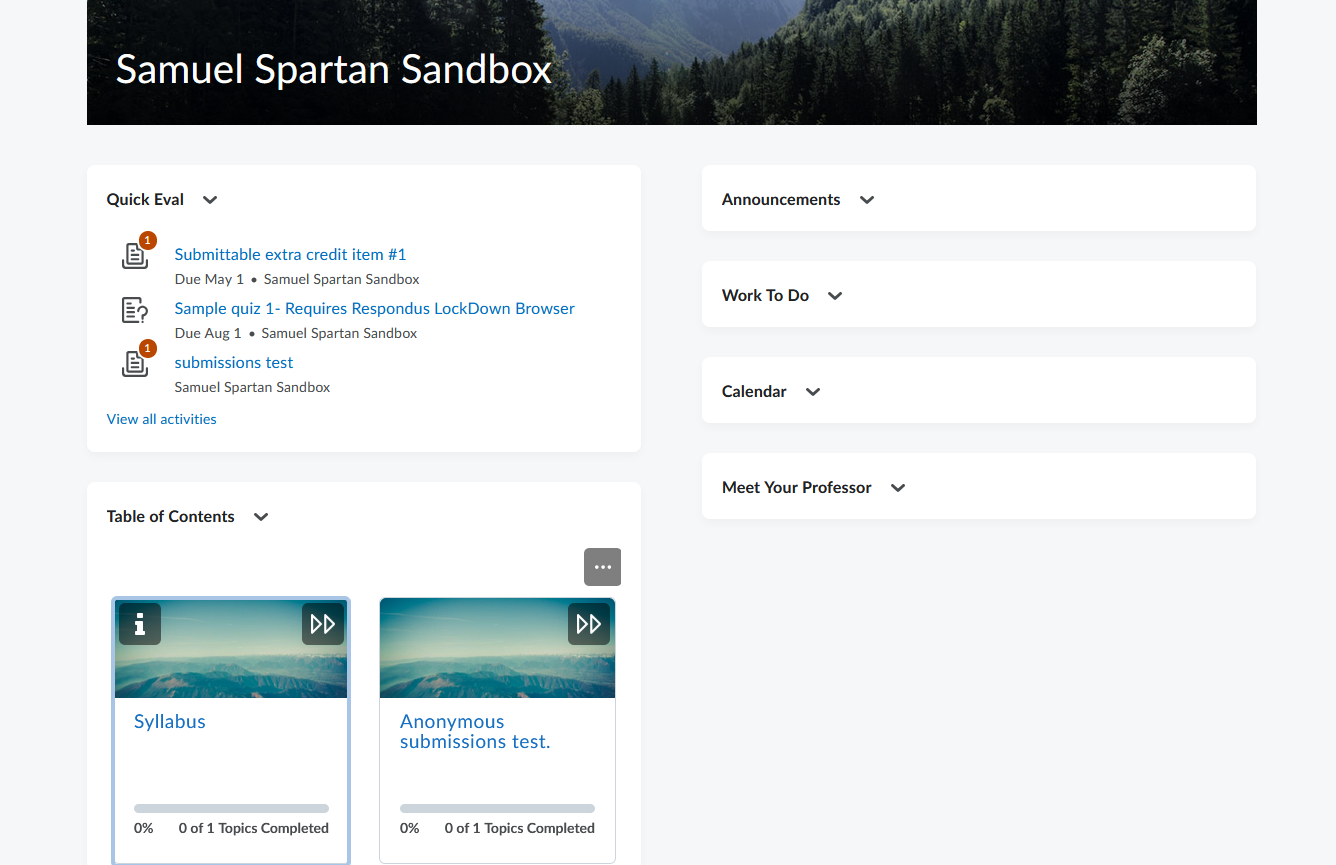Click the fast-forward icon on the Syllabus card

point(323,624)
